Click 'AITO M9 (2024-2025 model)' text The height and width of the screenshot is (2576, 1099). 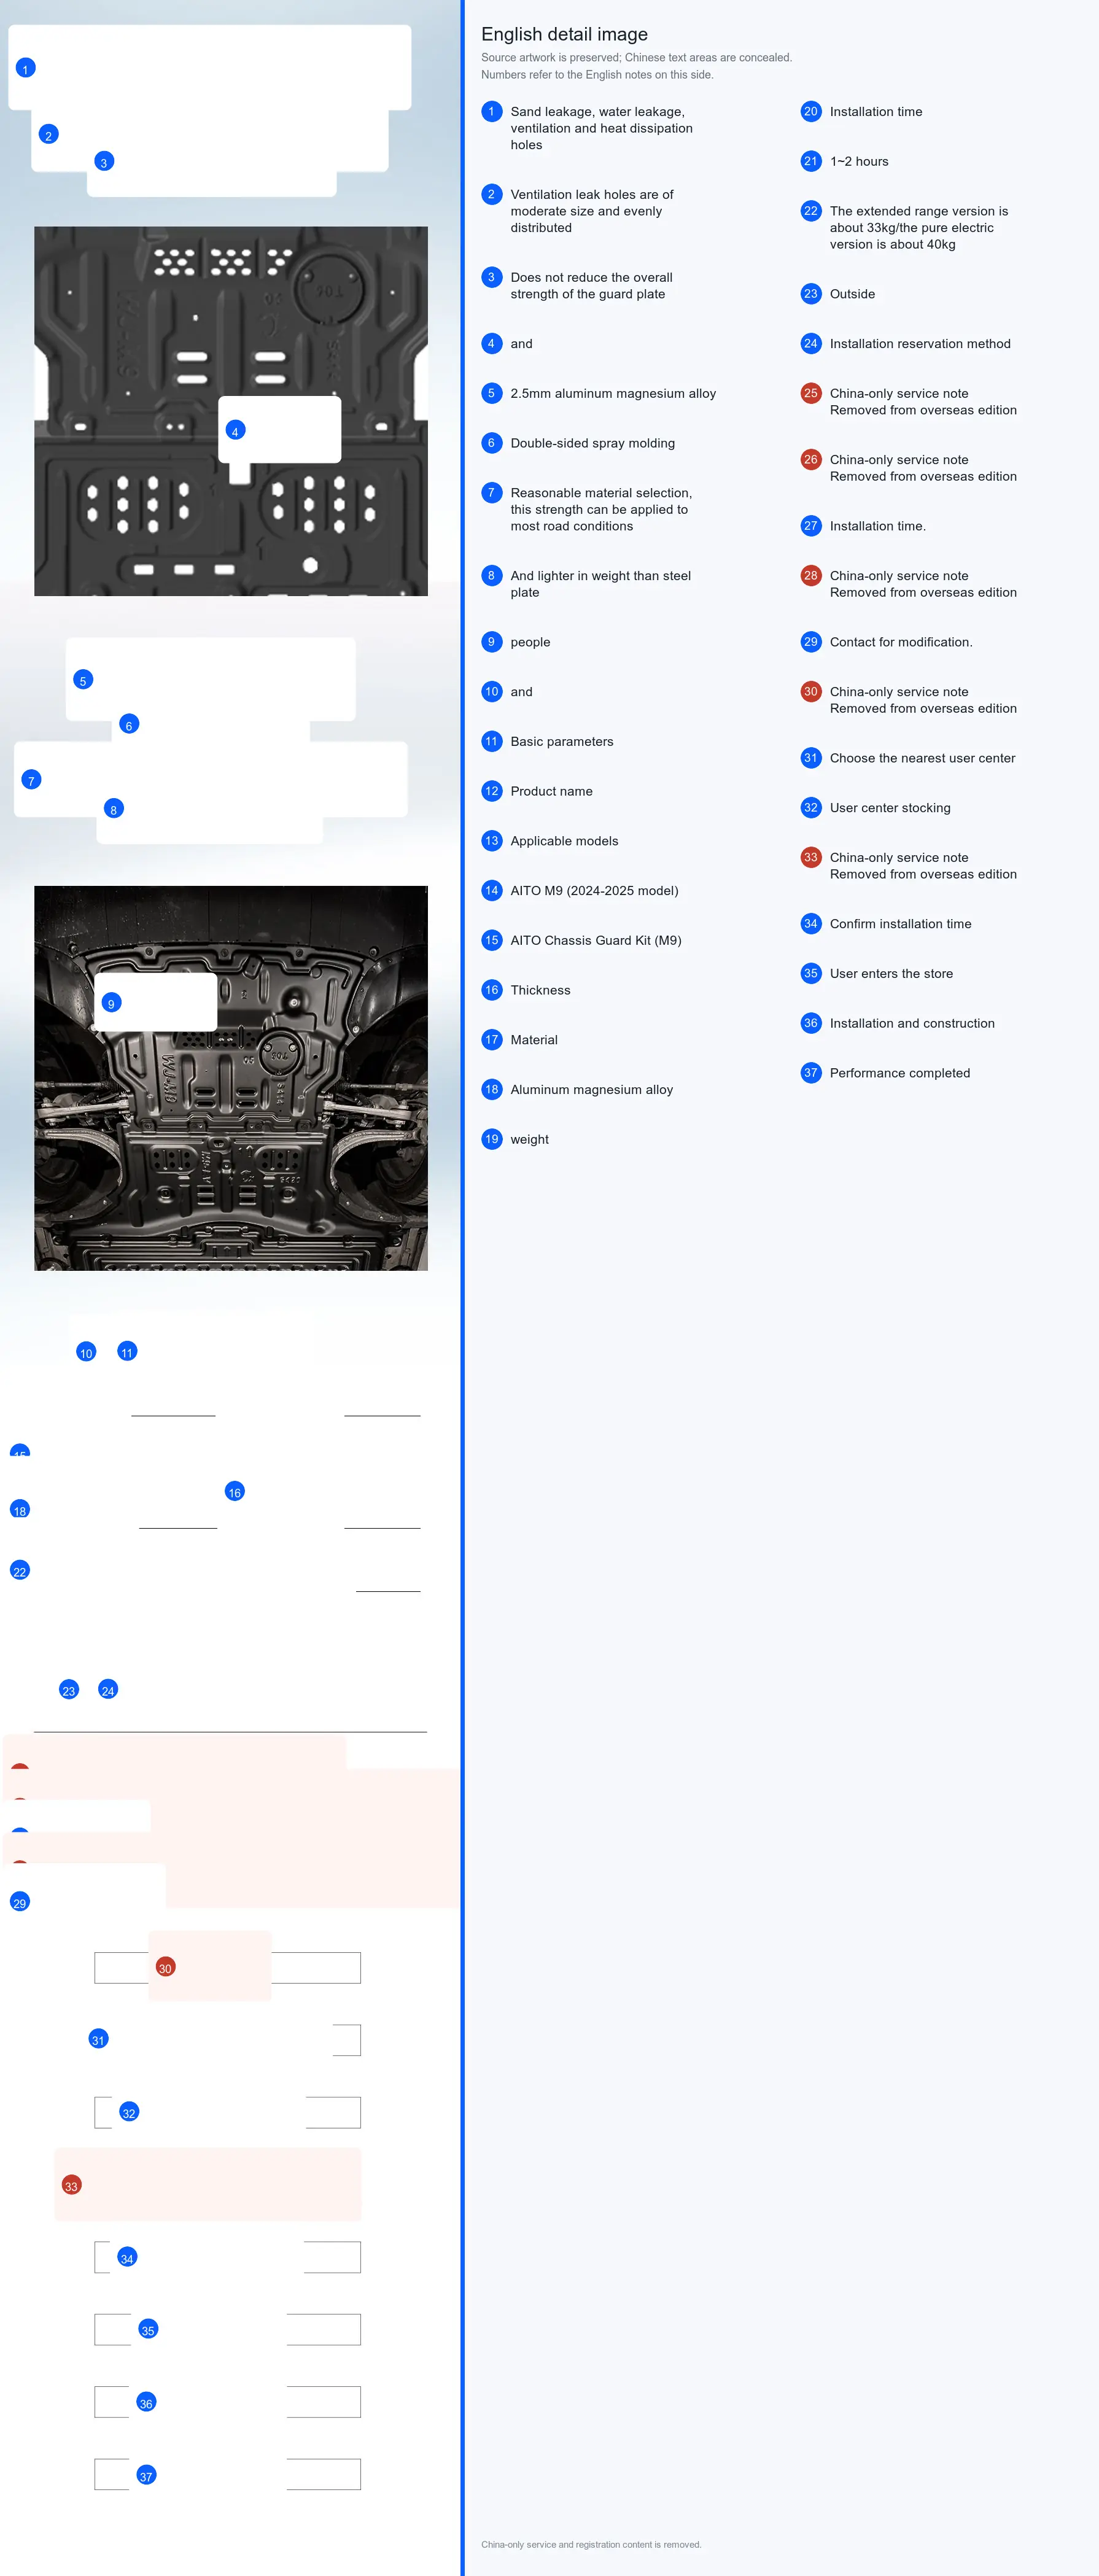coord(594,890)
